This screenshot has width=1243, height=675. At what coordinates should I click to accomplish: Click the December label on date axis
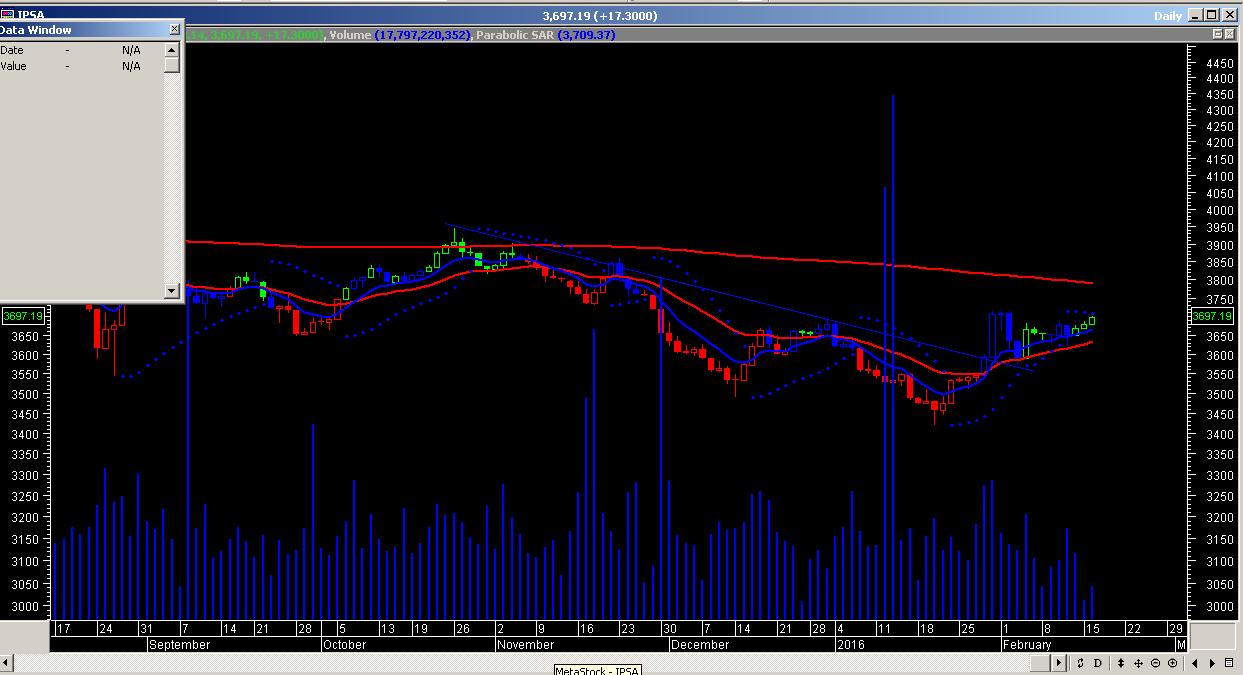(700, 645)
